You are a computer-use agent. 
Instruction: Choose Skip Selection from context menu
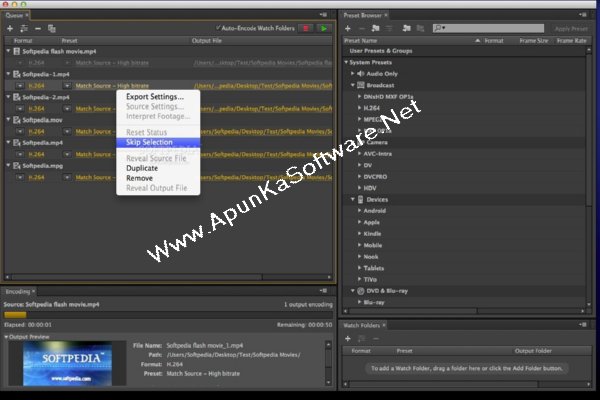coord(158,142)
